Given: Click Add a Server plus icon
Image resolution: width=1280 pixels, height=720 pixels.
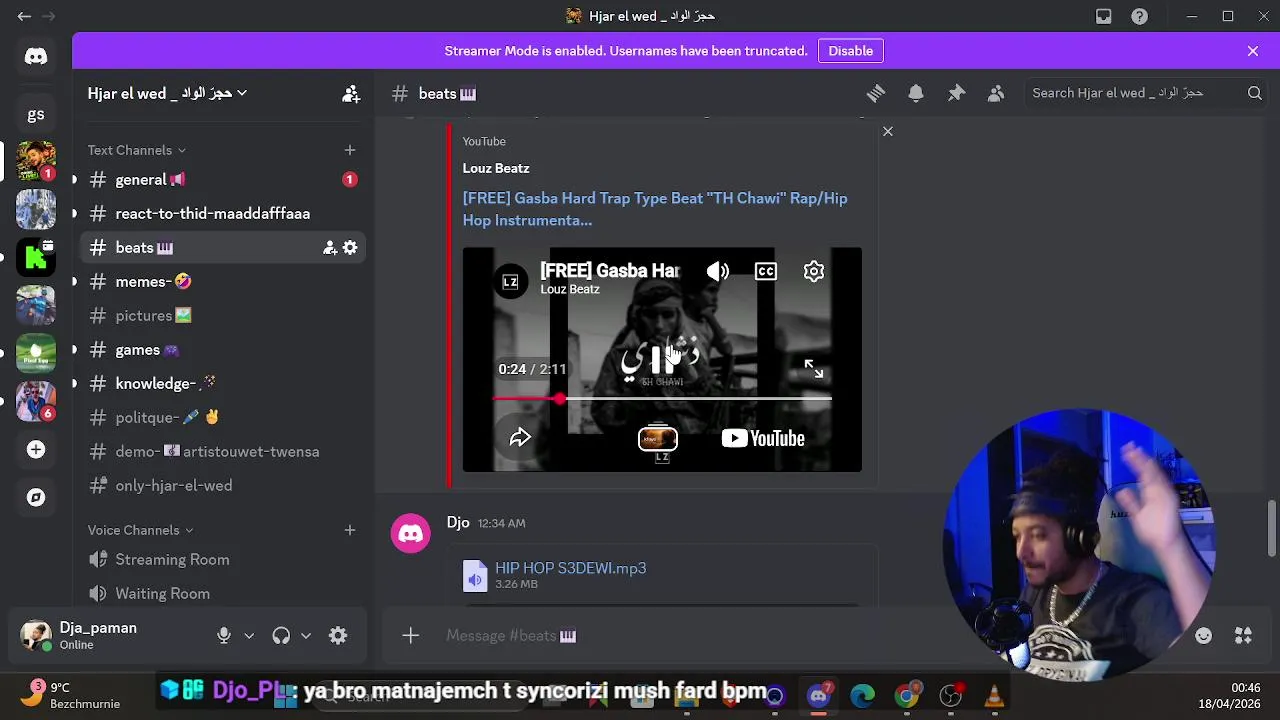Looking at the screenshot, I should pyautogui.click(x=36, y=450).
